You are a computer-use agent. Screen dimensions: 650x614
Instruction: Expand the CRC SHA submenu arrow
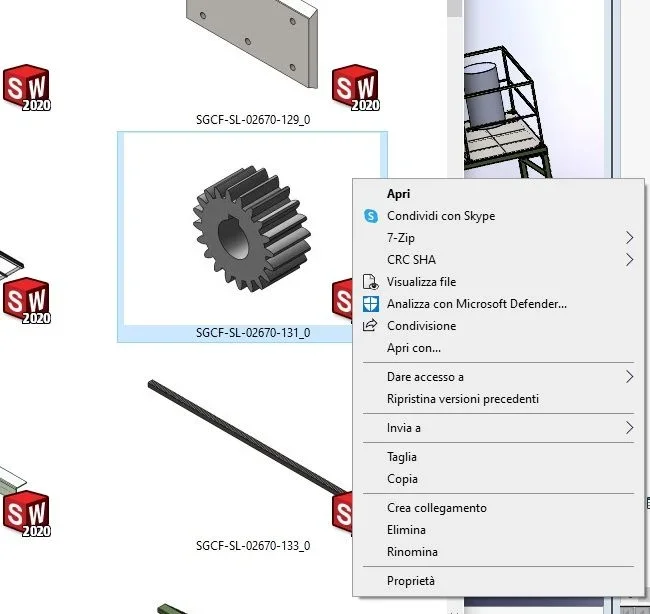pyautogui.click(x=629, y=260)
